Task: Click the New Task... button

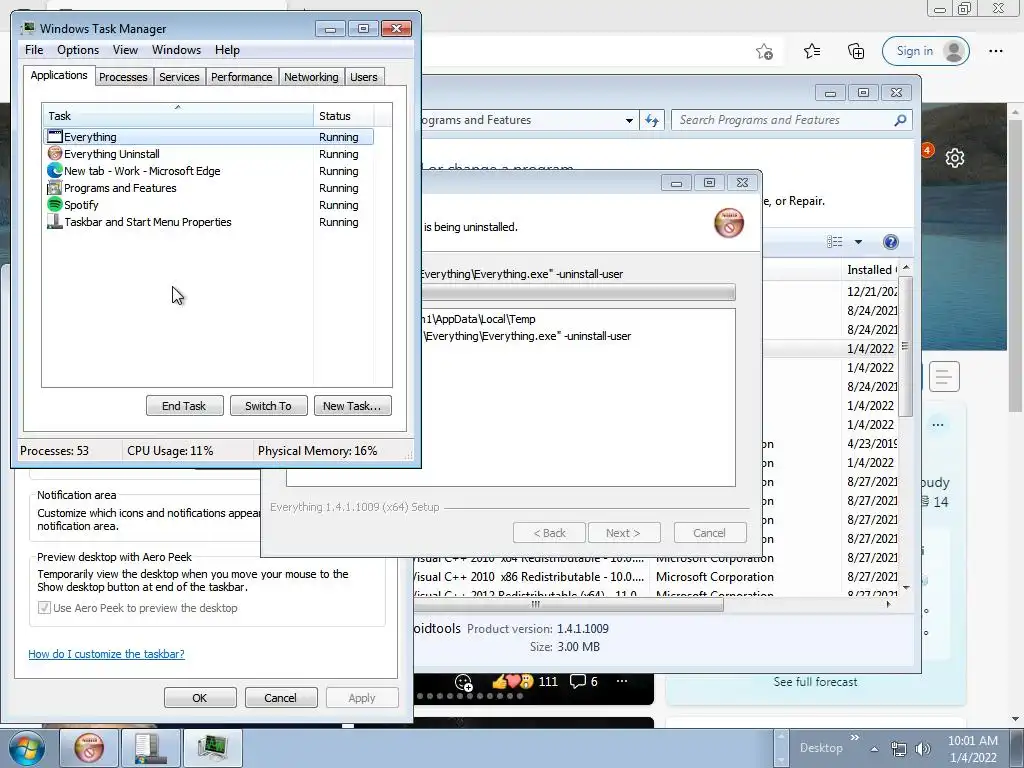Action: tap(352, 406)
